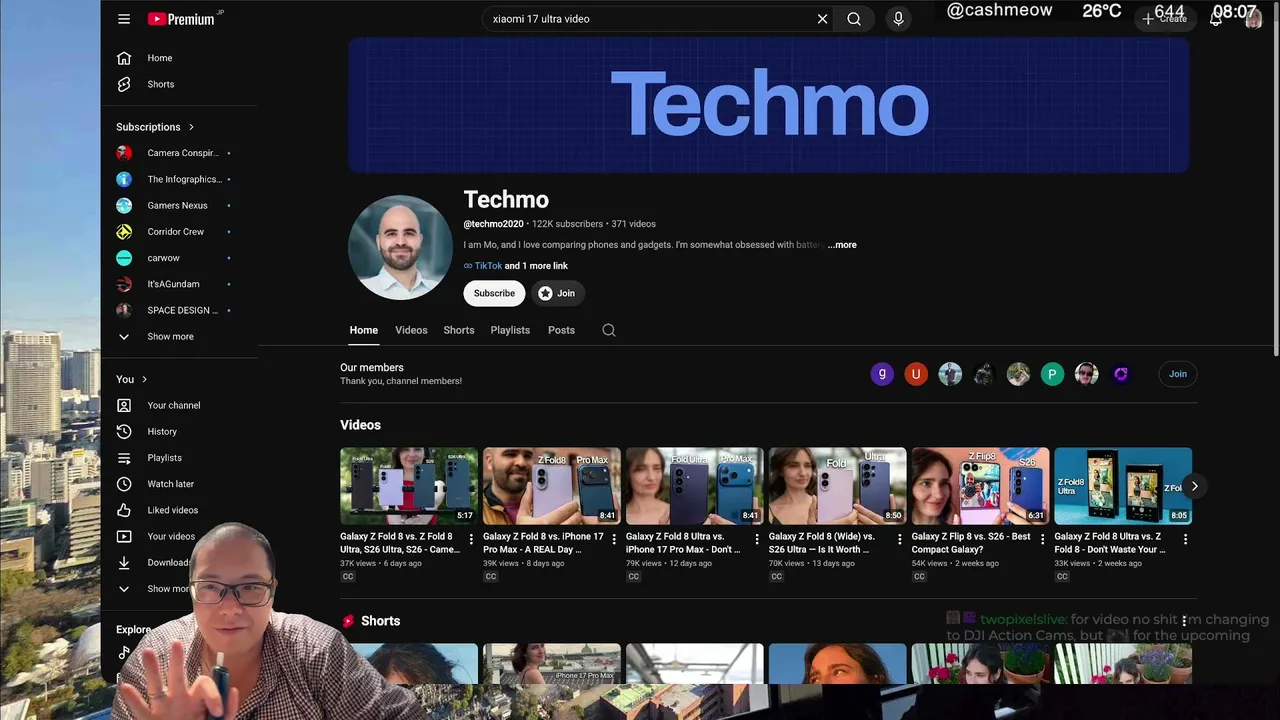Expand Subscriptions section chevron
Viewport: 1280px width, 720px height.
[x=191, y=127]
